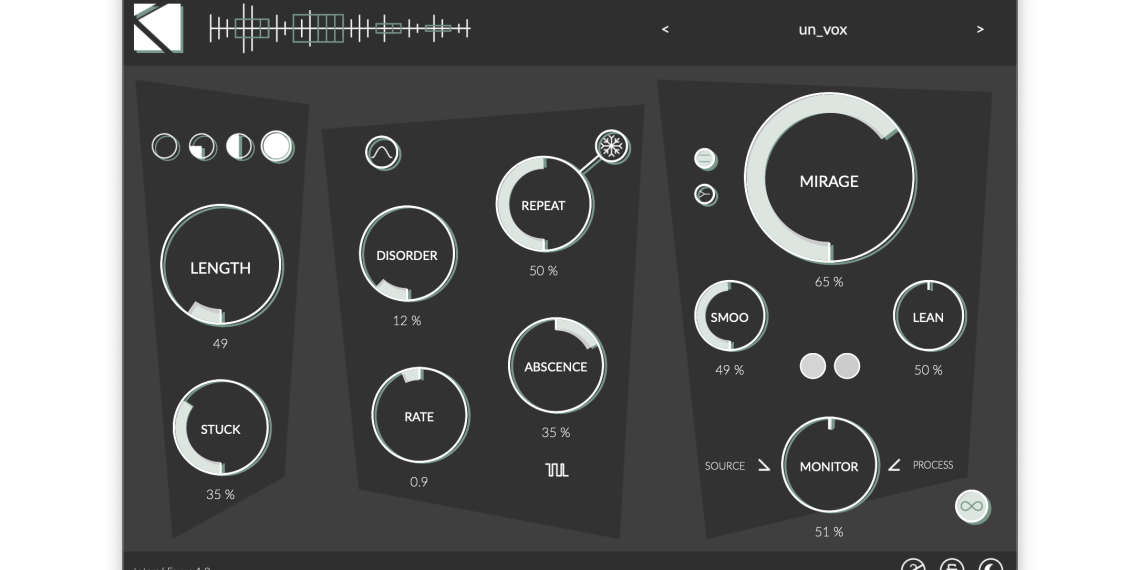Click the PROCESS angle arrow icon
Screen dimensions: 1140x570
(894, 465)
